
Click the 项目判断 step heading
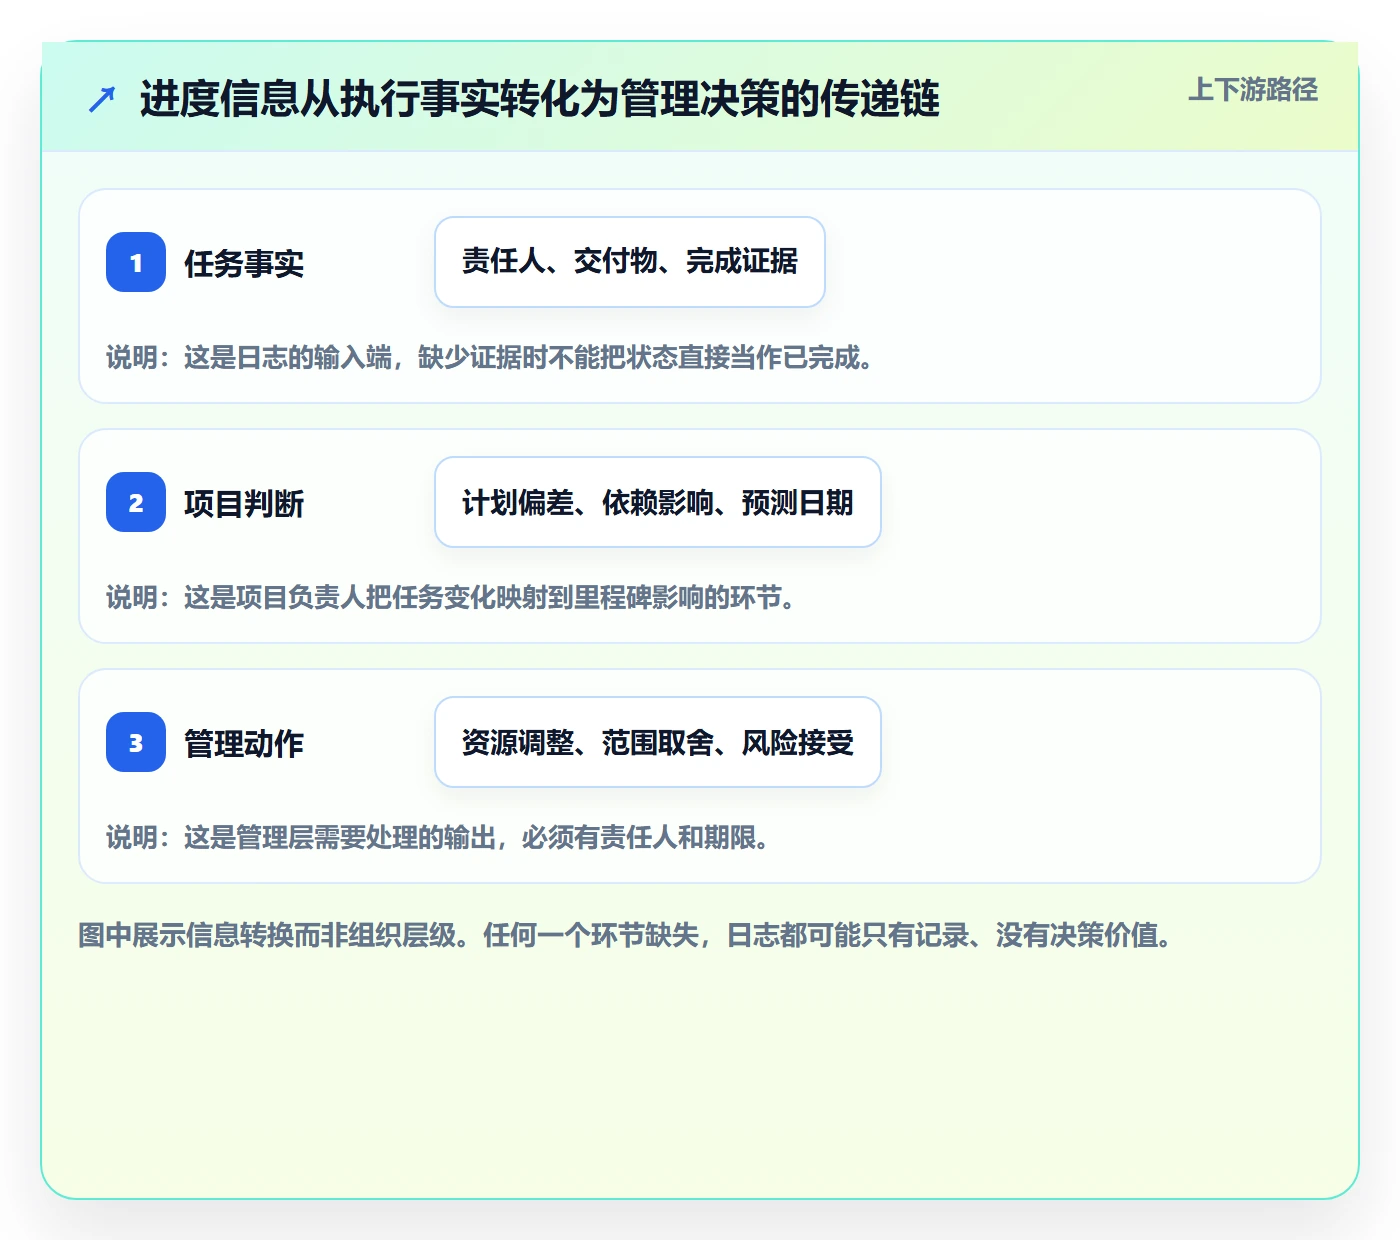244,504
